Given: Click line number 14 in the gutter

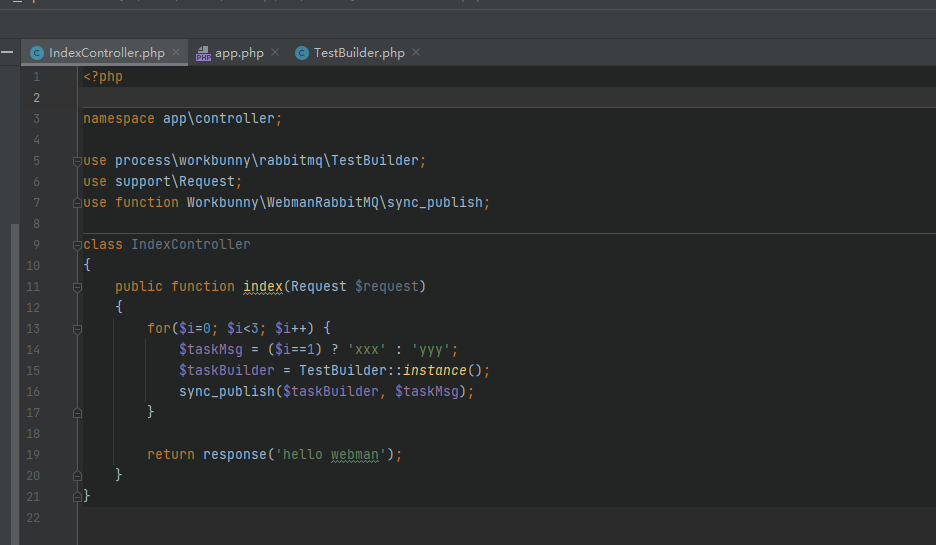Looking at the screenshot, I should click(33, 350).
